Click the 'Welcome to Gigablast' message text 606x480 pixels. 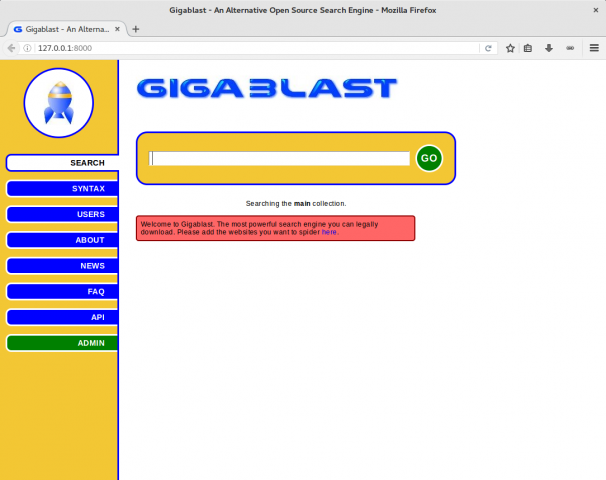pyautogui.click(x=259, y=228)
